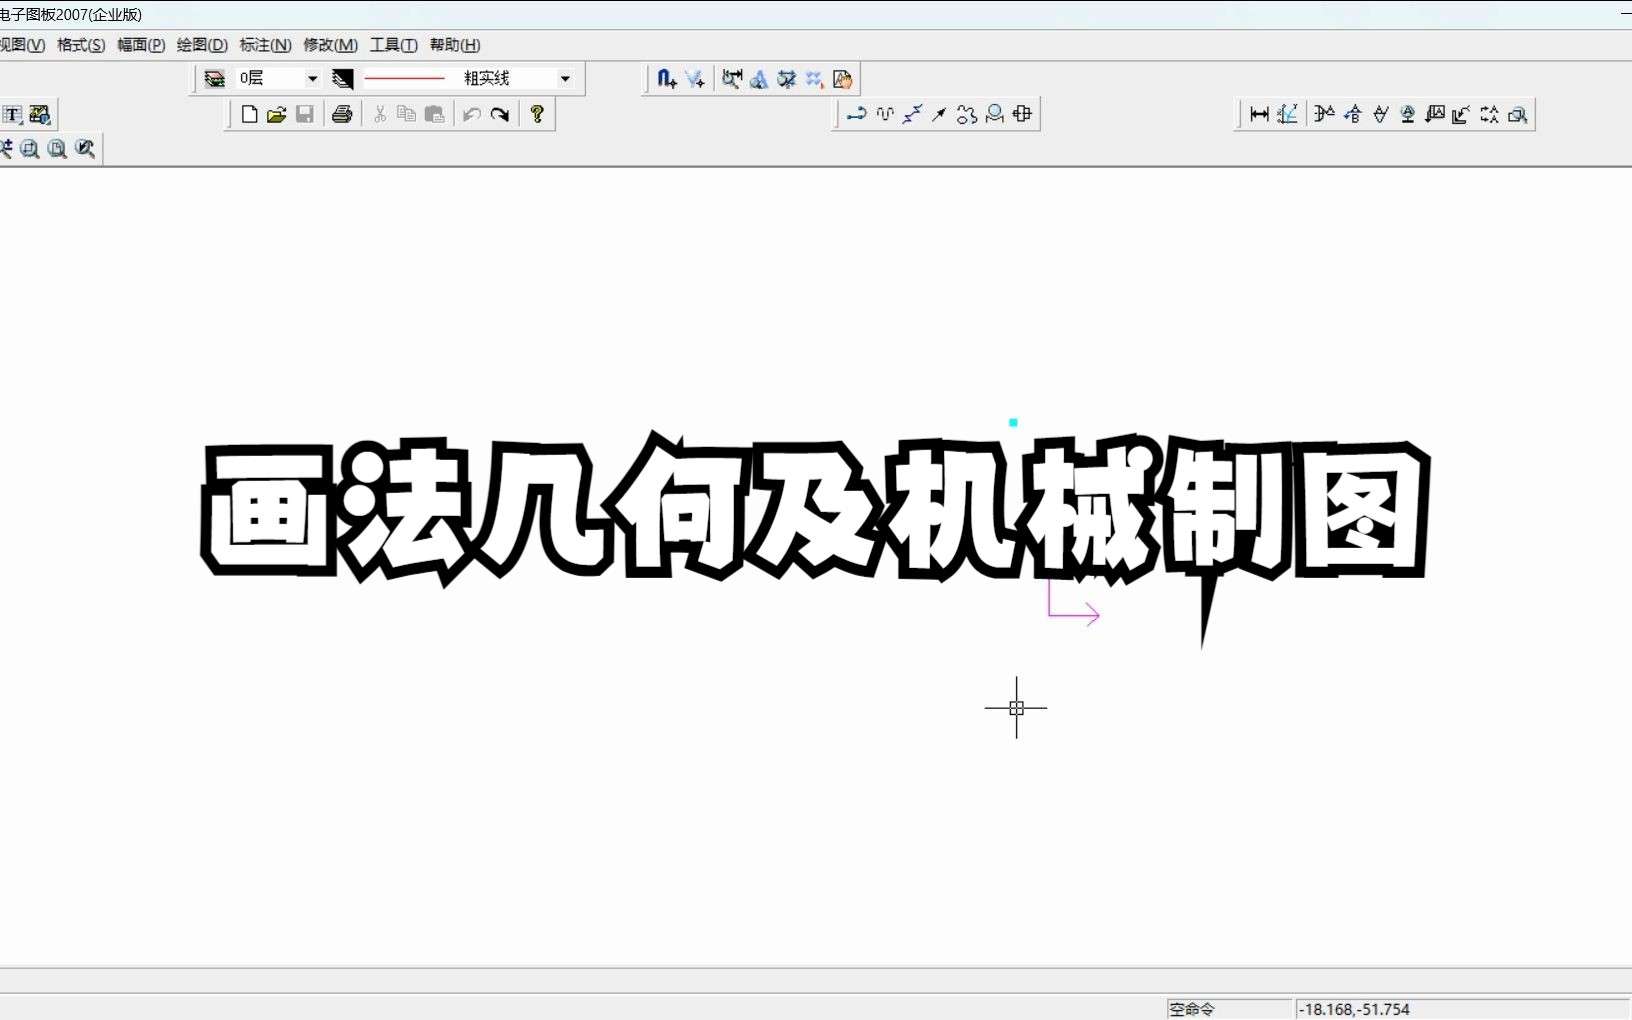Open an existing drawing file
Viewport: 1632px width, 1020px height.
click(x=277, y=114)
